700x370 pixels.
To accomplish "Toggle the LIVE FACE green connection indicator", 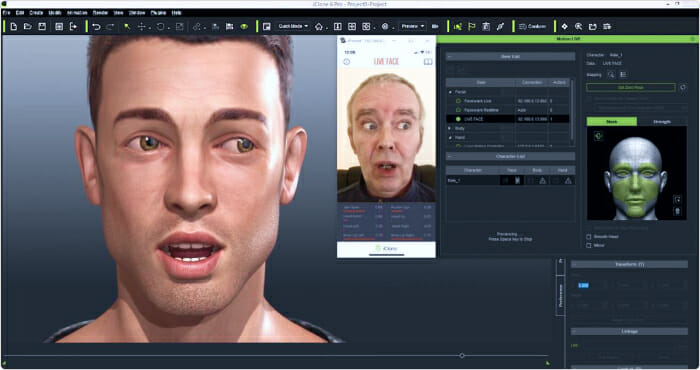I will coord(458,119).
